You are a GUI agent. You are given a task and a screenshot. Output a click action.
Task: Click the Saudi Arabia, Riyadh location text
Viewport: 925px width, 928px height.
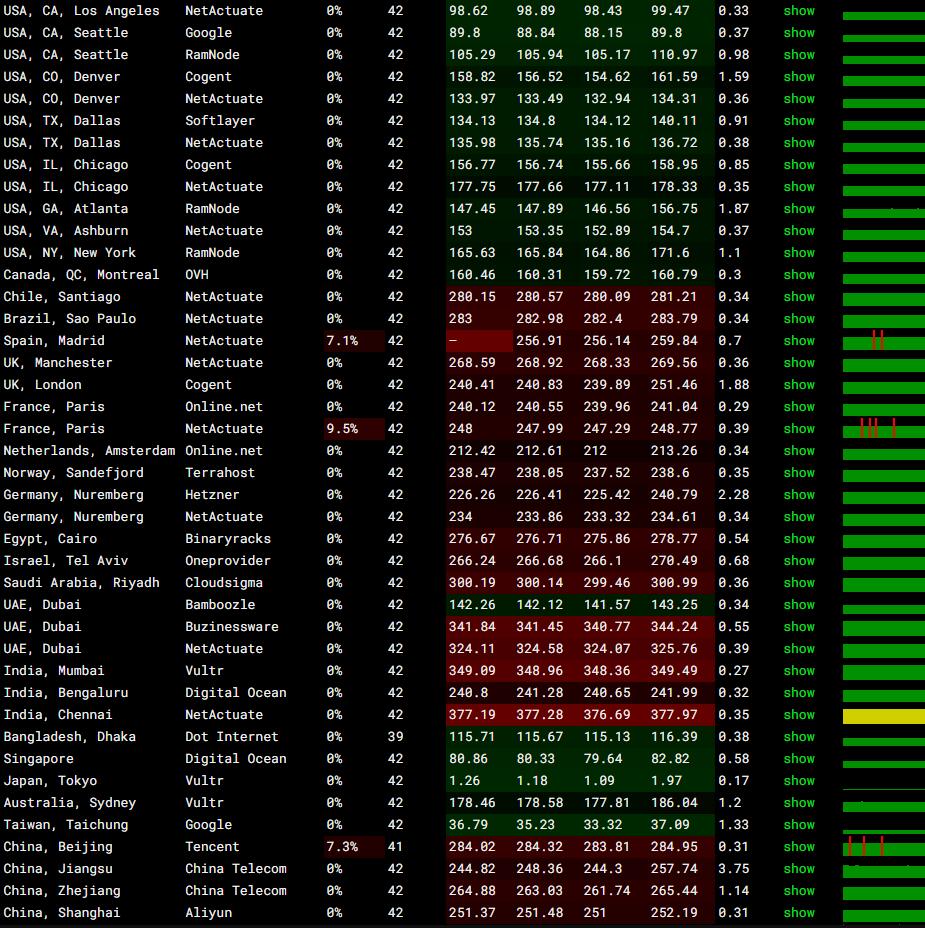(82, 582)
